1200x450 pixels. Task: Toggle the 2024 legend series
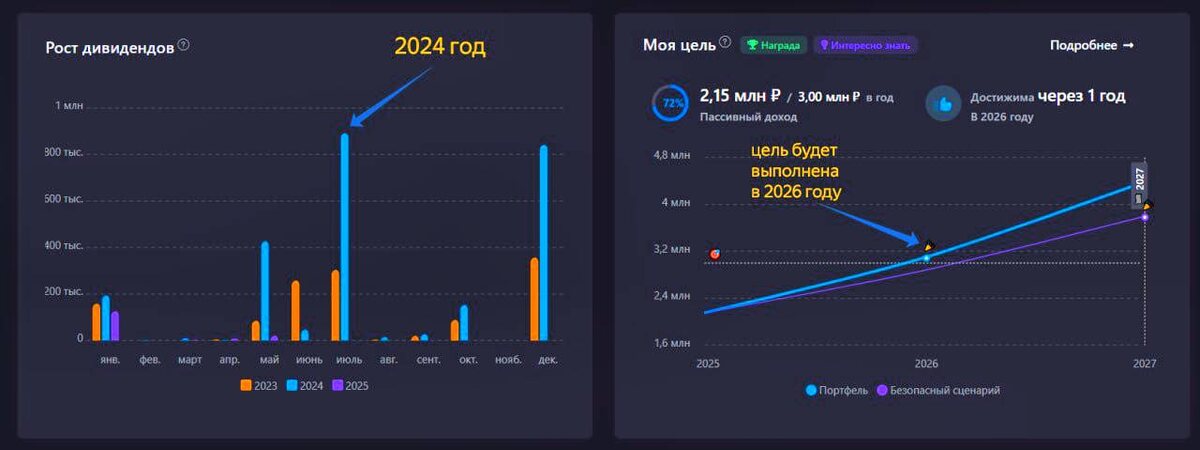306,385
